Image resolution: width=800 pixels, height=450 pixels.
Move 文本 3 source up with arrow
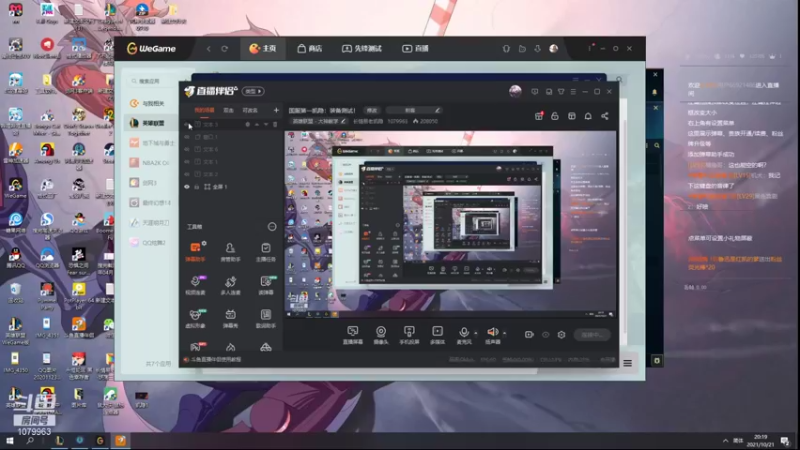click(x=257, y=124)
